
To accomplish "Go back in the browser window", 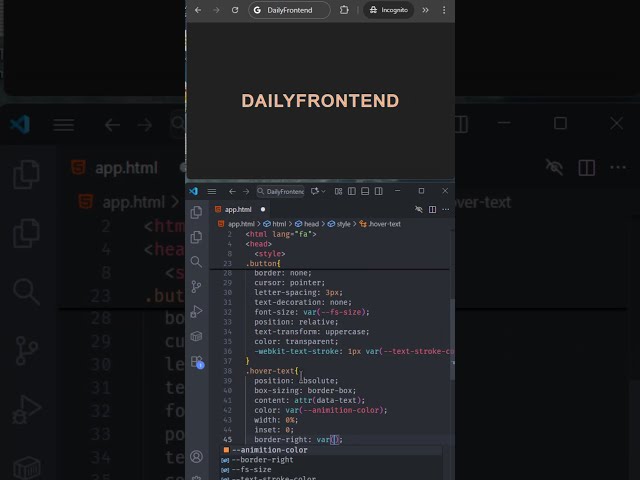I will 198,10.
